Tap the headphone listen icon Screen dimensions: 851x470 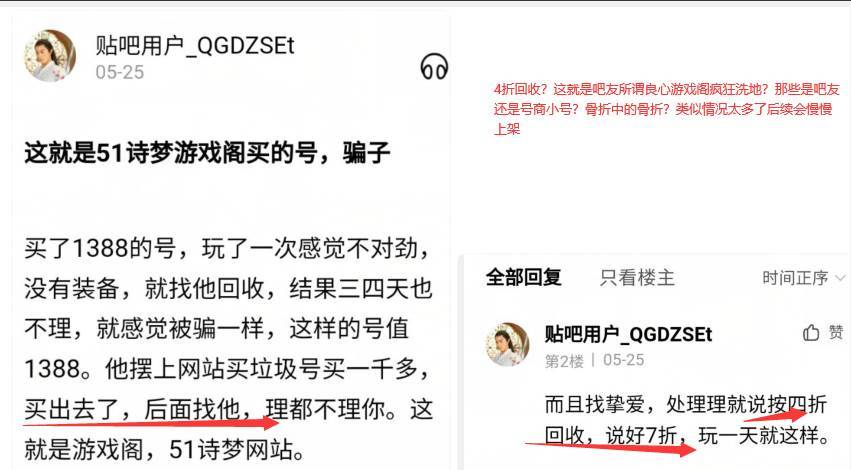point(434,67)
